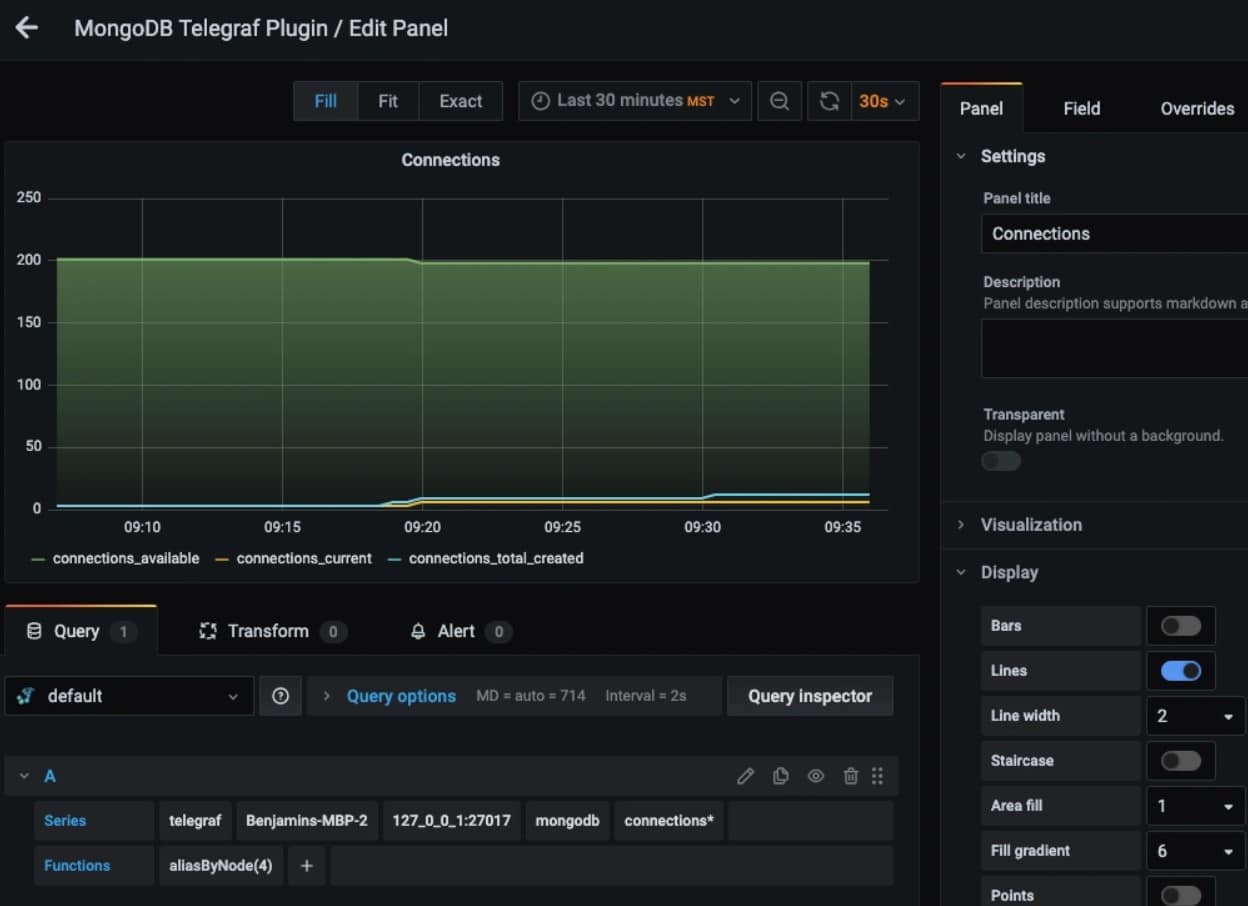
Task: Enable Points display
Action: 1181,895
